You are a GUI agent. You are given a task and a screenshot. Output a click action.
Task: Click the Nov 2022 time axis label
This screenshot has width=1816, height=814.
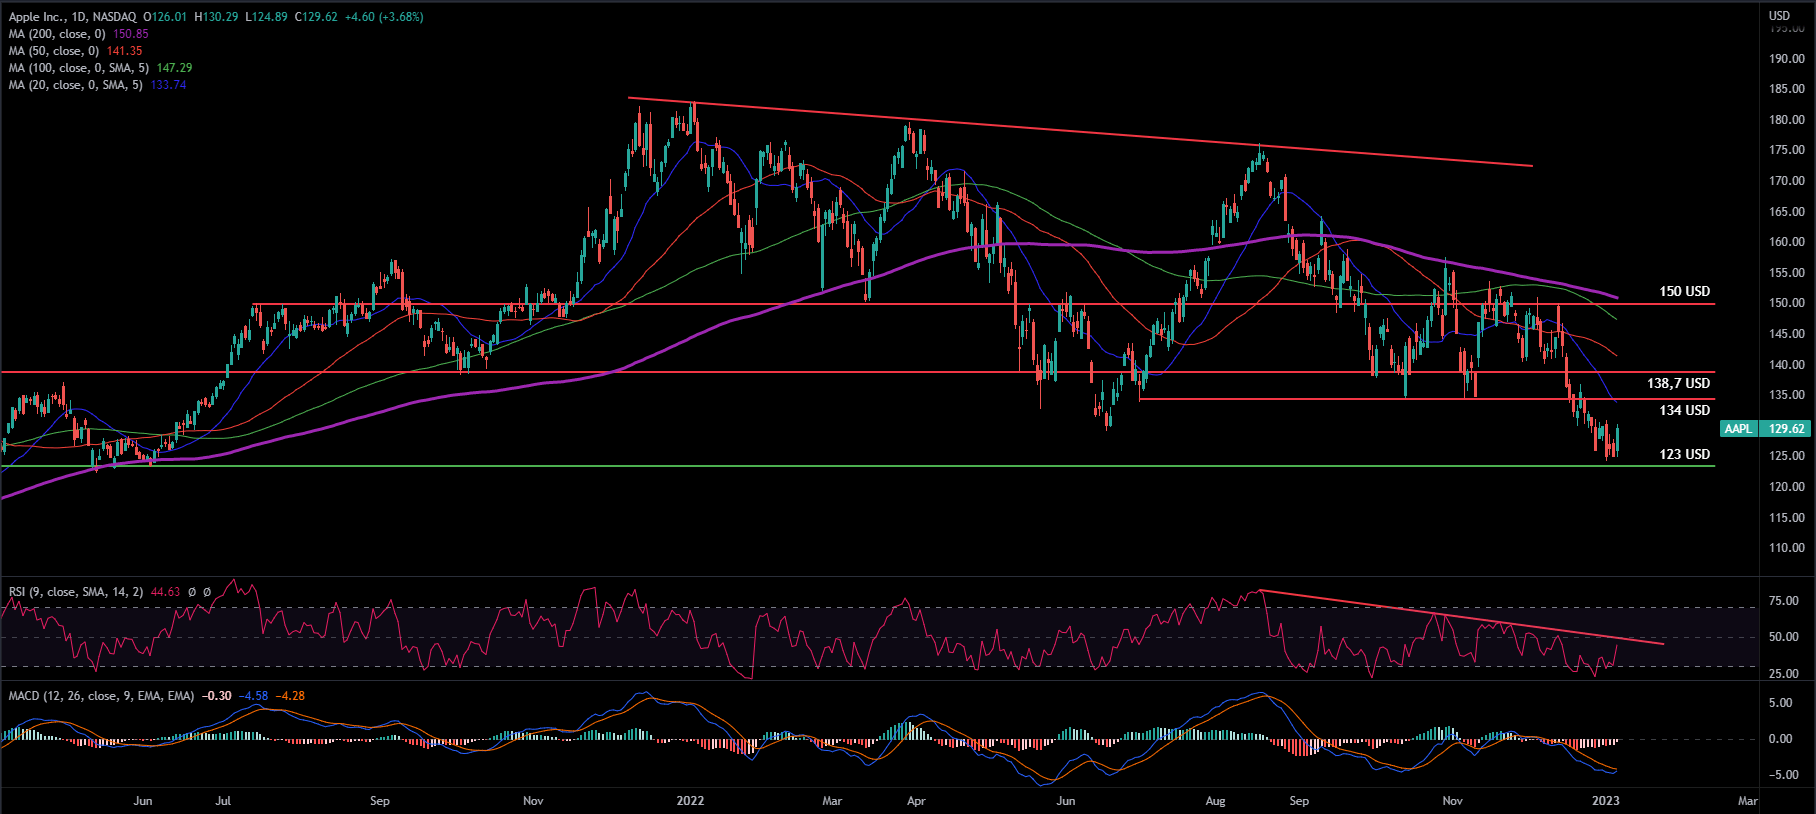click(x=1452, y=801)
